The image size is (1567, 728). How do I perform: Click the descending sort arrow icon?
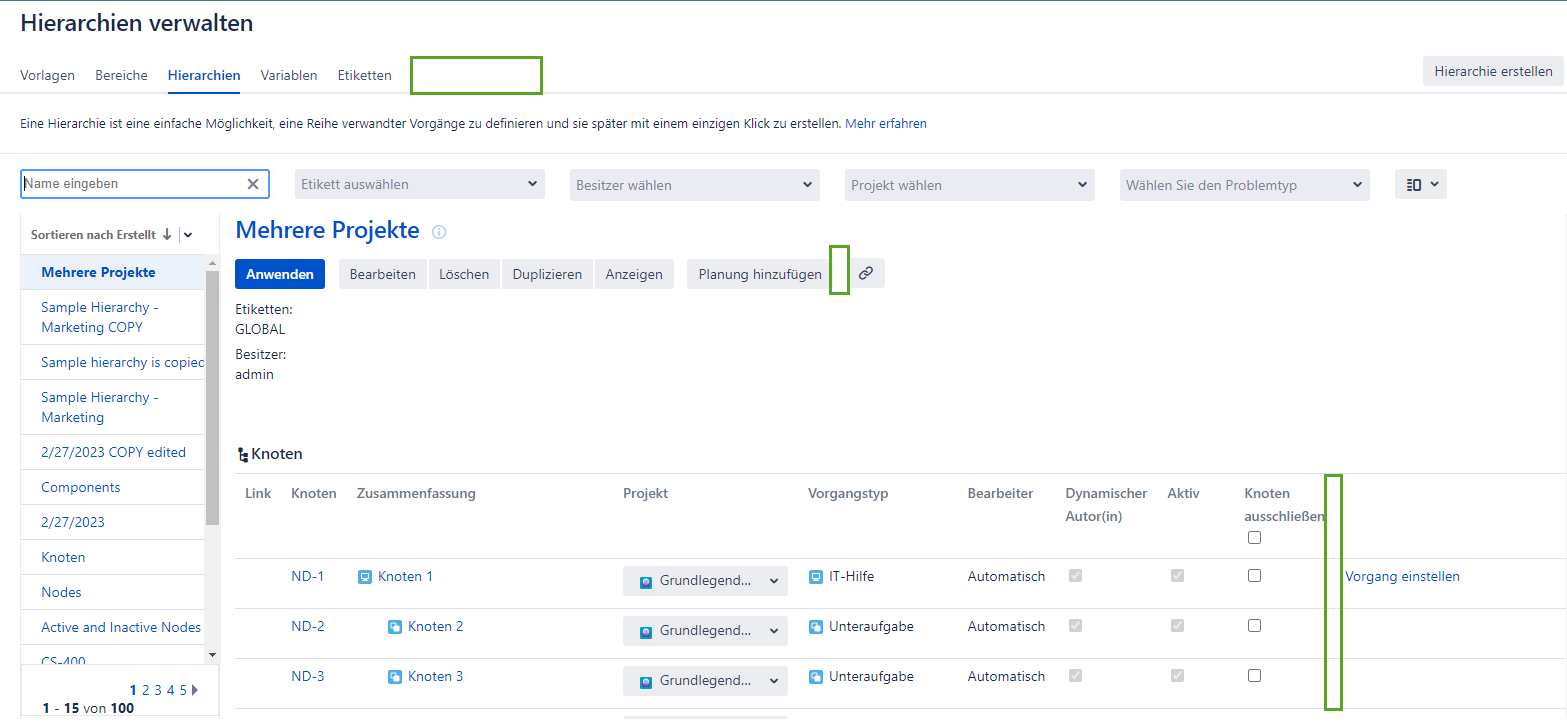click(167, 235)
